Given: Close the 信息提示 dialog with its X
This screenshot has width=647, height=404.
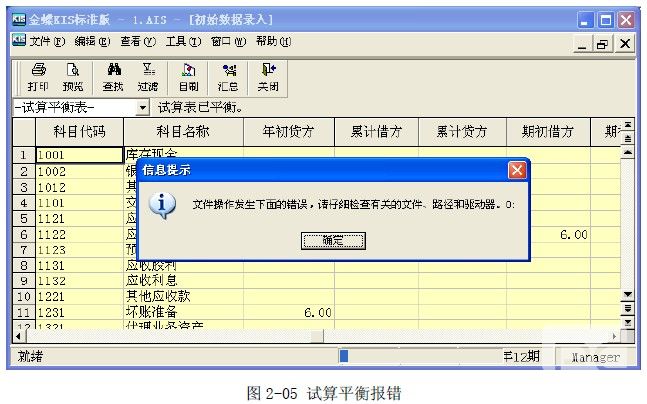Looking at the screenshot, I should 517,170.
